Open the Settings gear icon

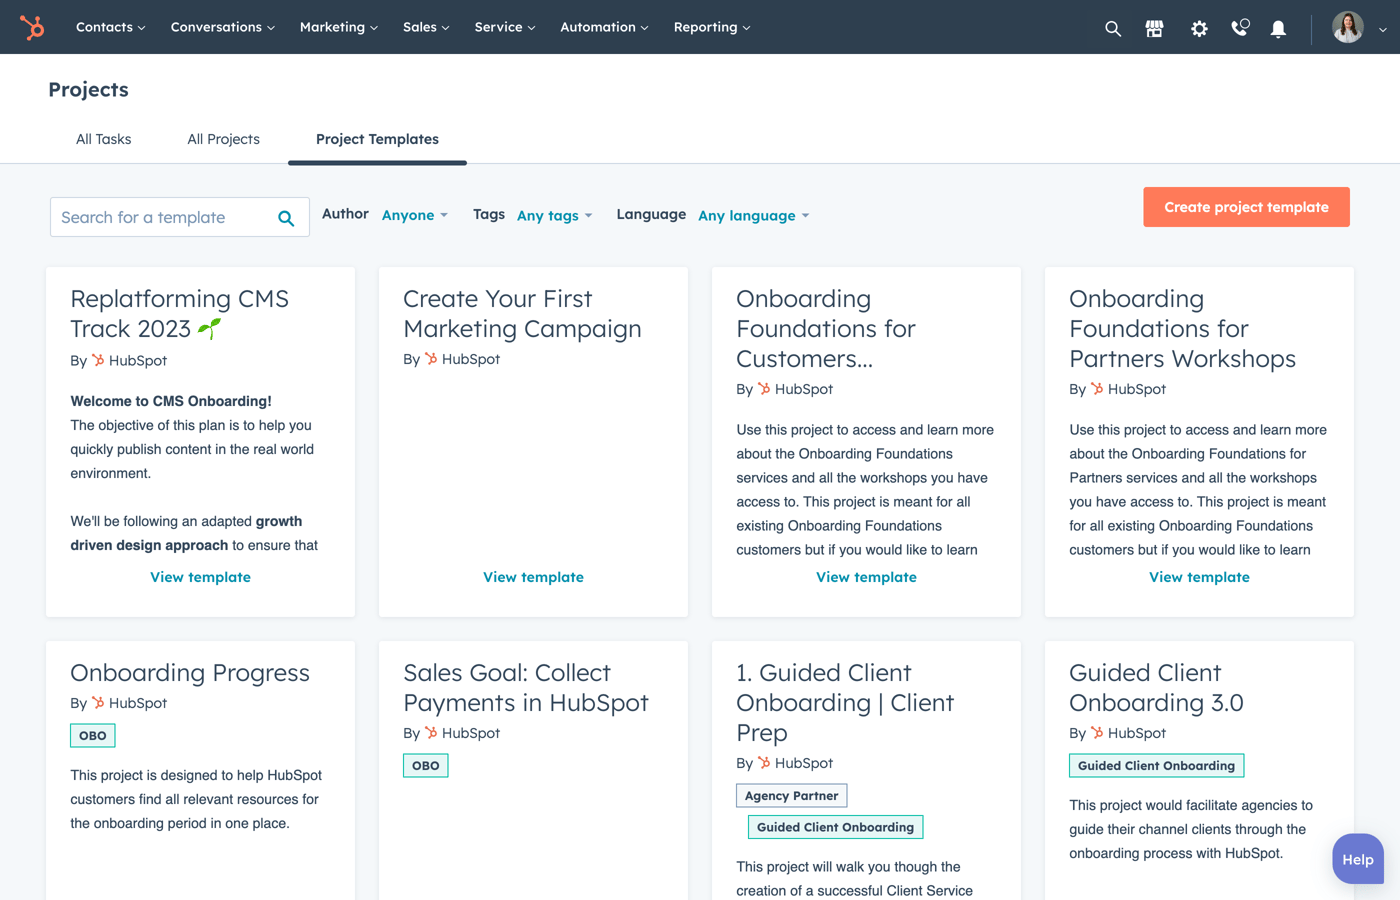1199,28
